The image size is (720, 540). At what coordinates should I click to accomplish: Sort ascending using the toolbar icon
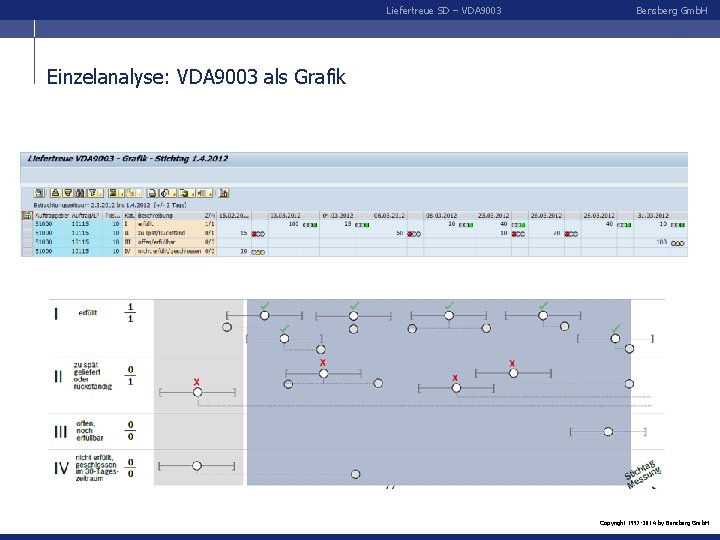56,193
